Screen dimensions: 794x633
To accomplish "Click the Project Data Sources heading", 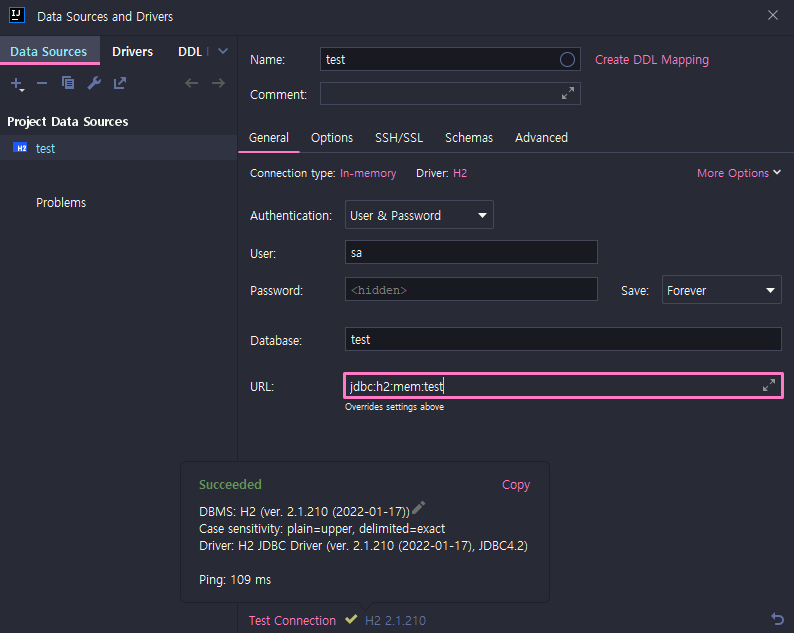I will click(x=67, y=122).
